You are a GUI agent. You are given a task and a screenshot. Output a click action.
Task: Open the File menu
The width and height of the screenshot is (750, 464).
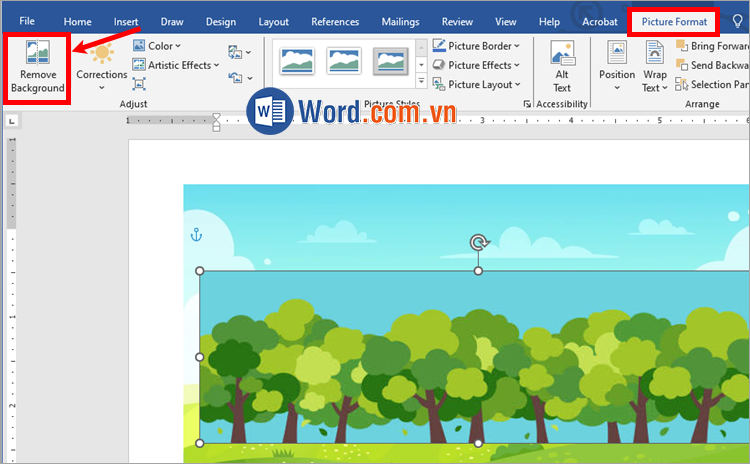click(27, 21)
